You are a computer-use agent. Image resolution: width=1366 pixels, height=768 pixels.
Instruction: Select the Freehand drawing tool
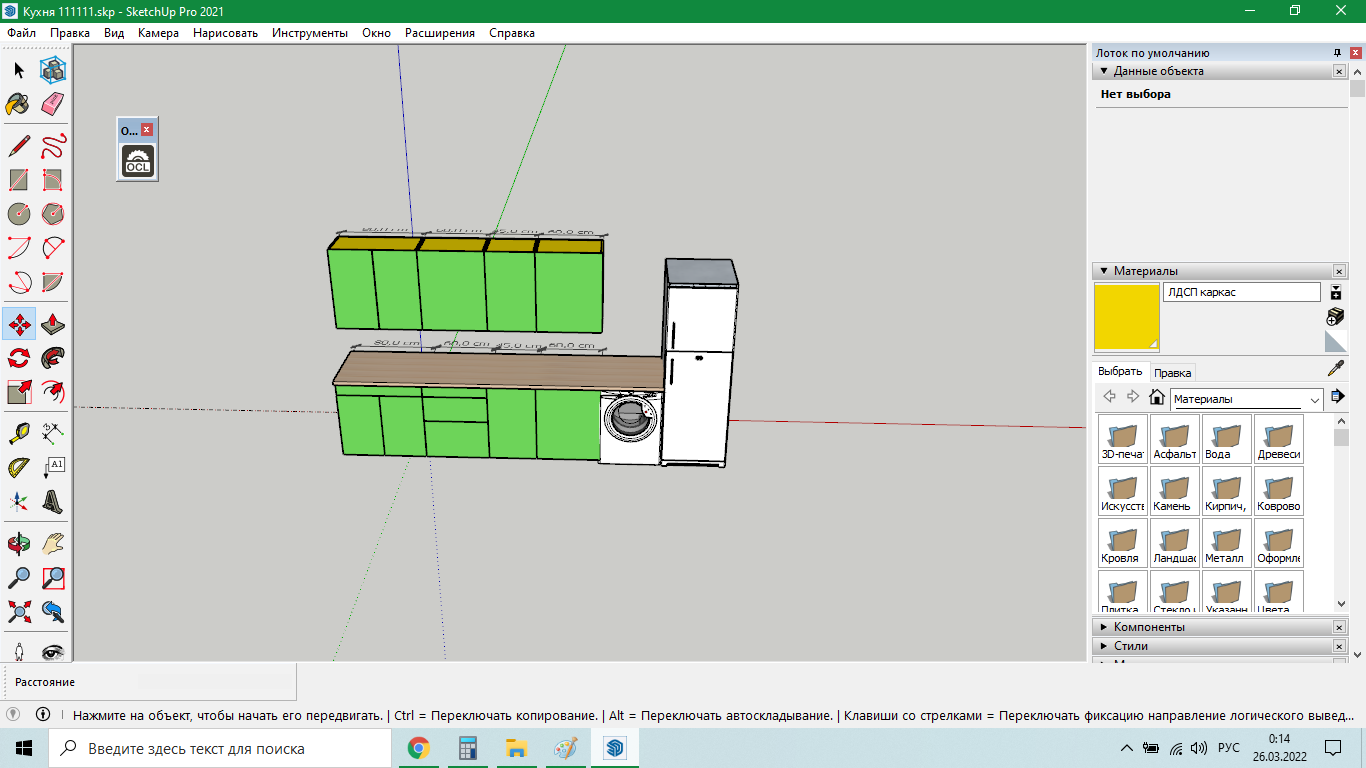pyautogui.click(x=53, y=146)
